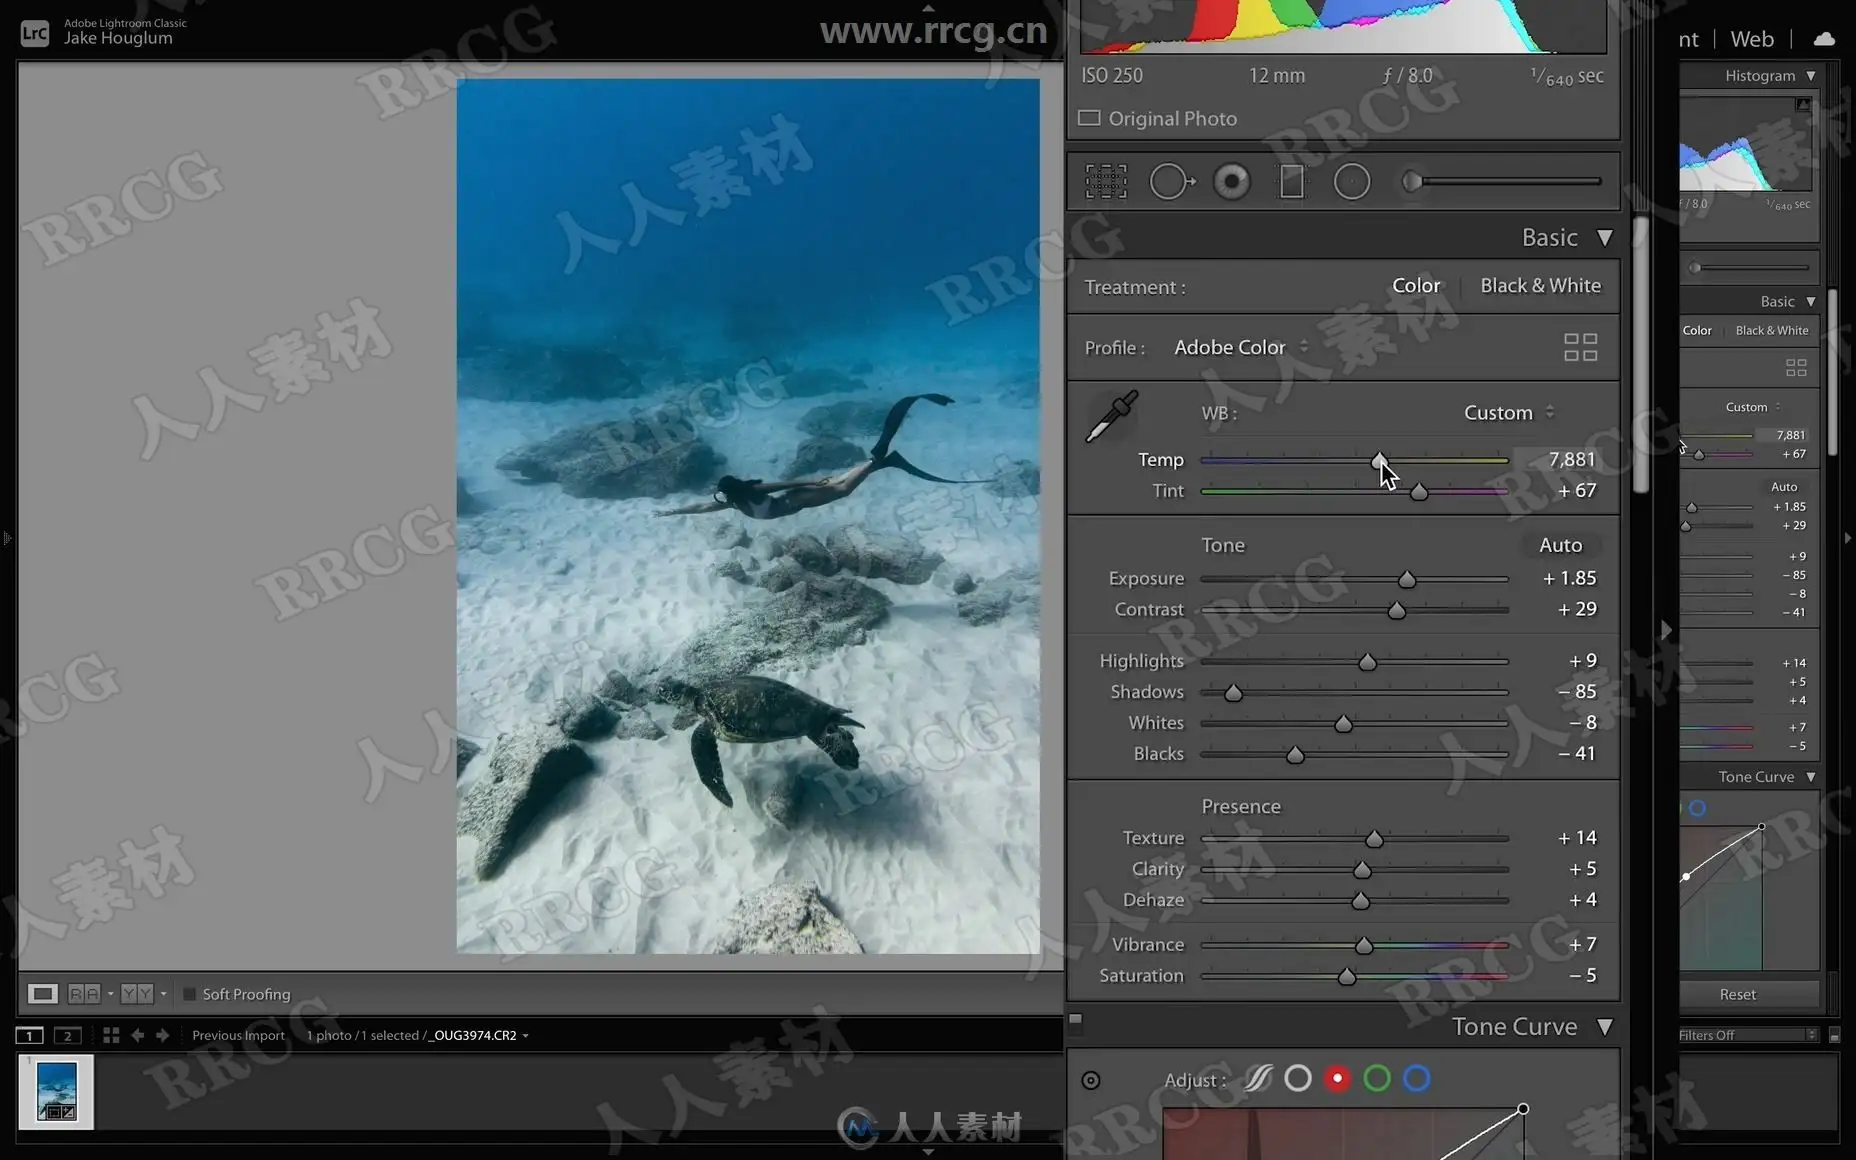Activate the Adjustment Brush tool
Viewport: 1856px width, 1160px height.
1504,182
